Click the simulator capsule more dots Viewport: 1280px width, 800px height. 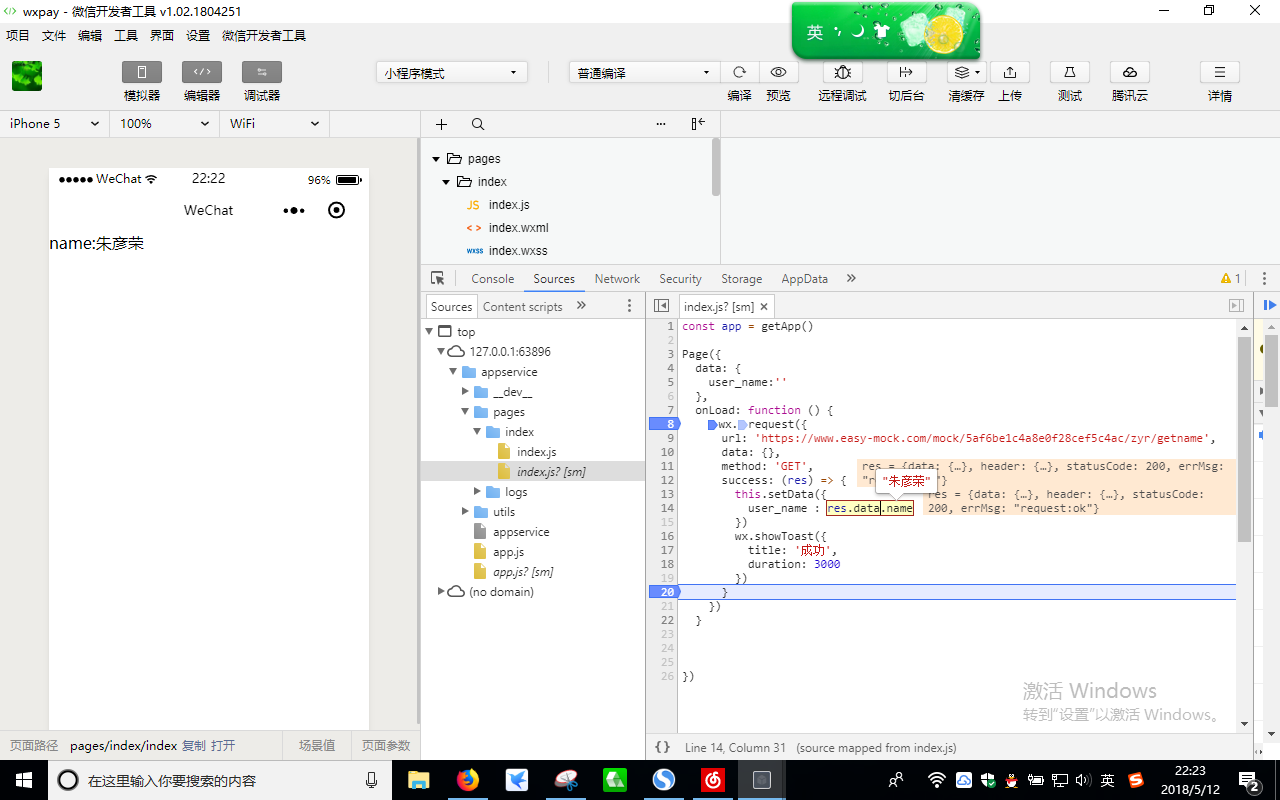pyautogui.click(x=293, y=210)
